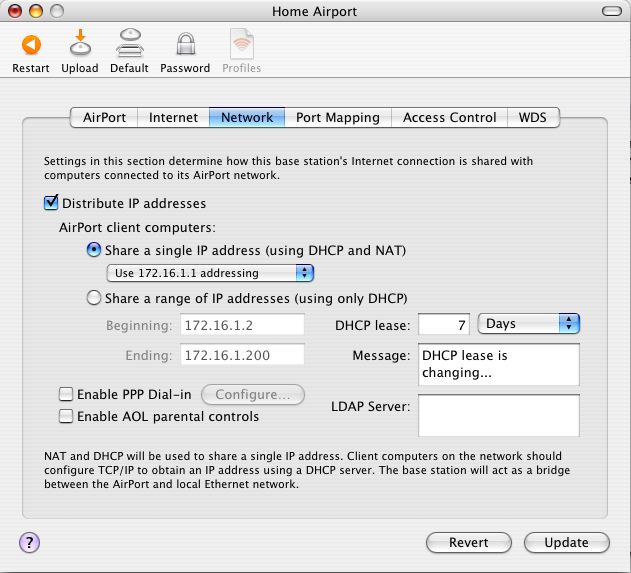631x573 pixels.
Task: Click the Configure... button
Action: click(x=253, y=394)
